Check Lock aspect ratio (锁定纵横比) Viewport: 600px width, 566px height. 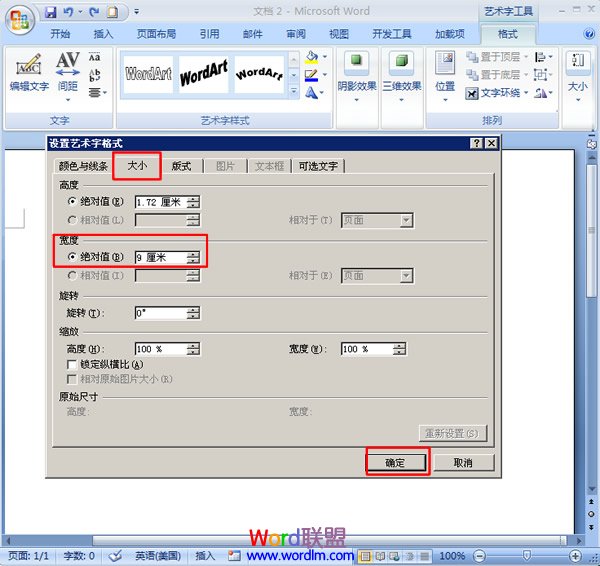pyautogui.click(x=72, y=364)
